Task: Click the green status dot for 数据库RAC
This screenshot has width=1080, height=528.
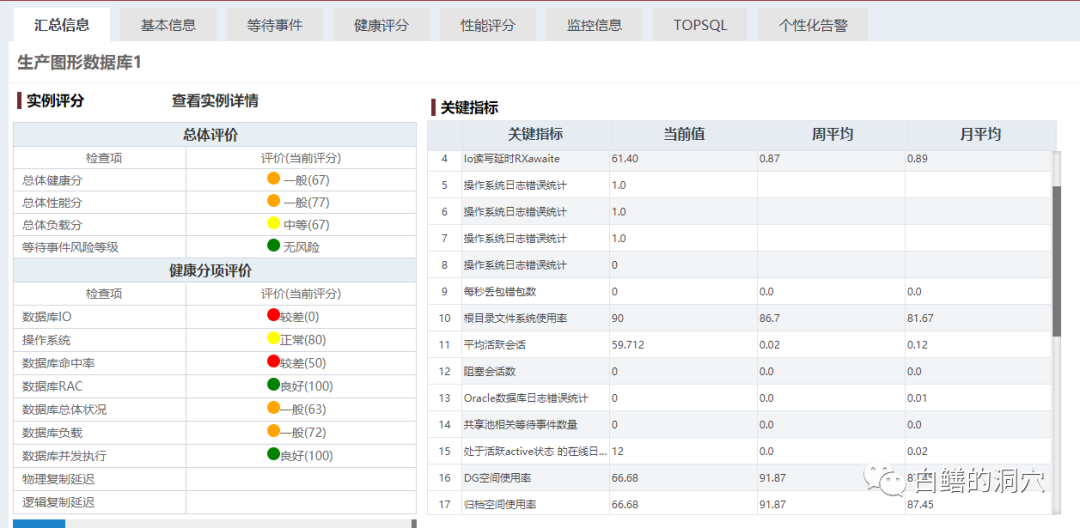Action: coord(272,385)
